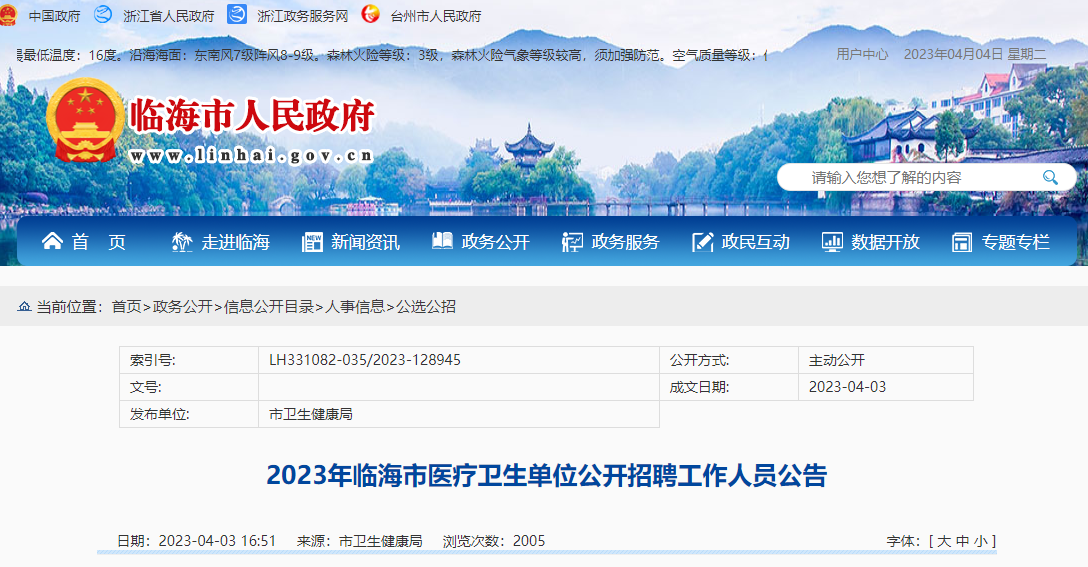1088x567 pixels.
Task: Click the open book icon for 政务公开
Action: tap(442, 241)
